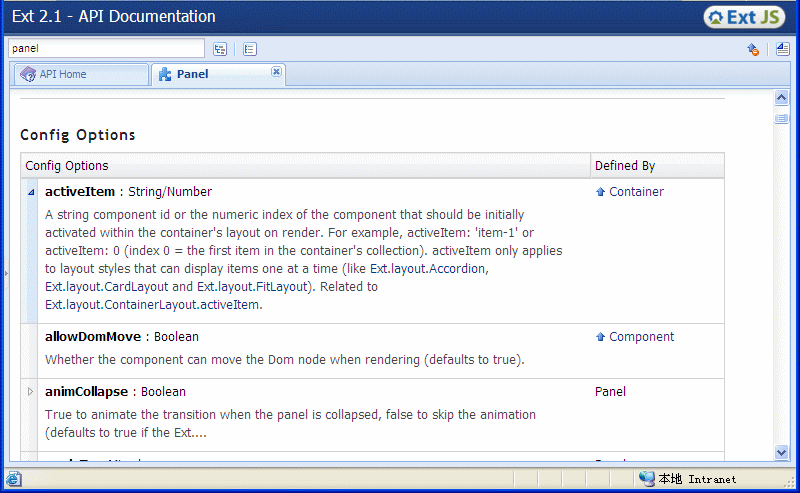800x493 pixels.
Task: Collapse the activeItem config row
Action: tap(31, 192)
